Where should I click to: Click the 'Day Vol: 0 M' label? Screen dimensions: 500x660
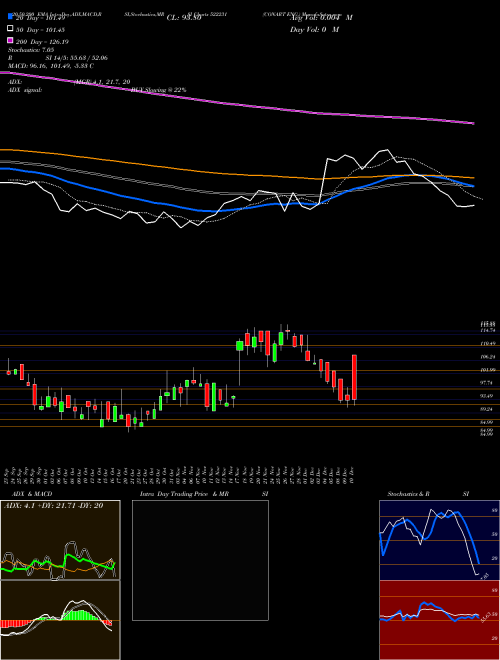314,29
